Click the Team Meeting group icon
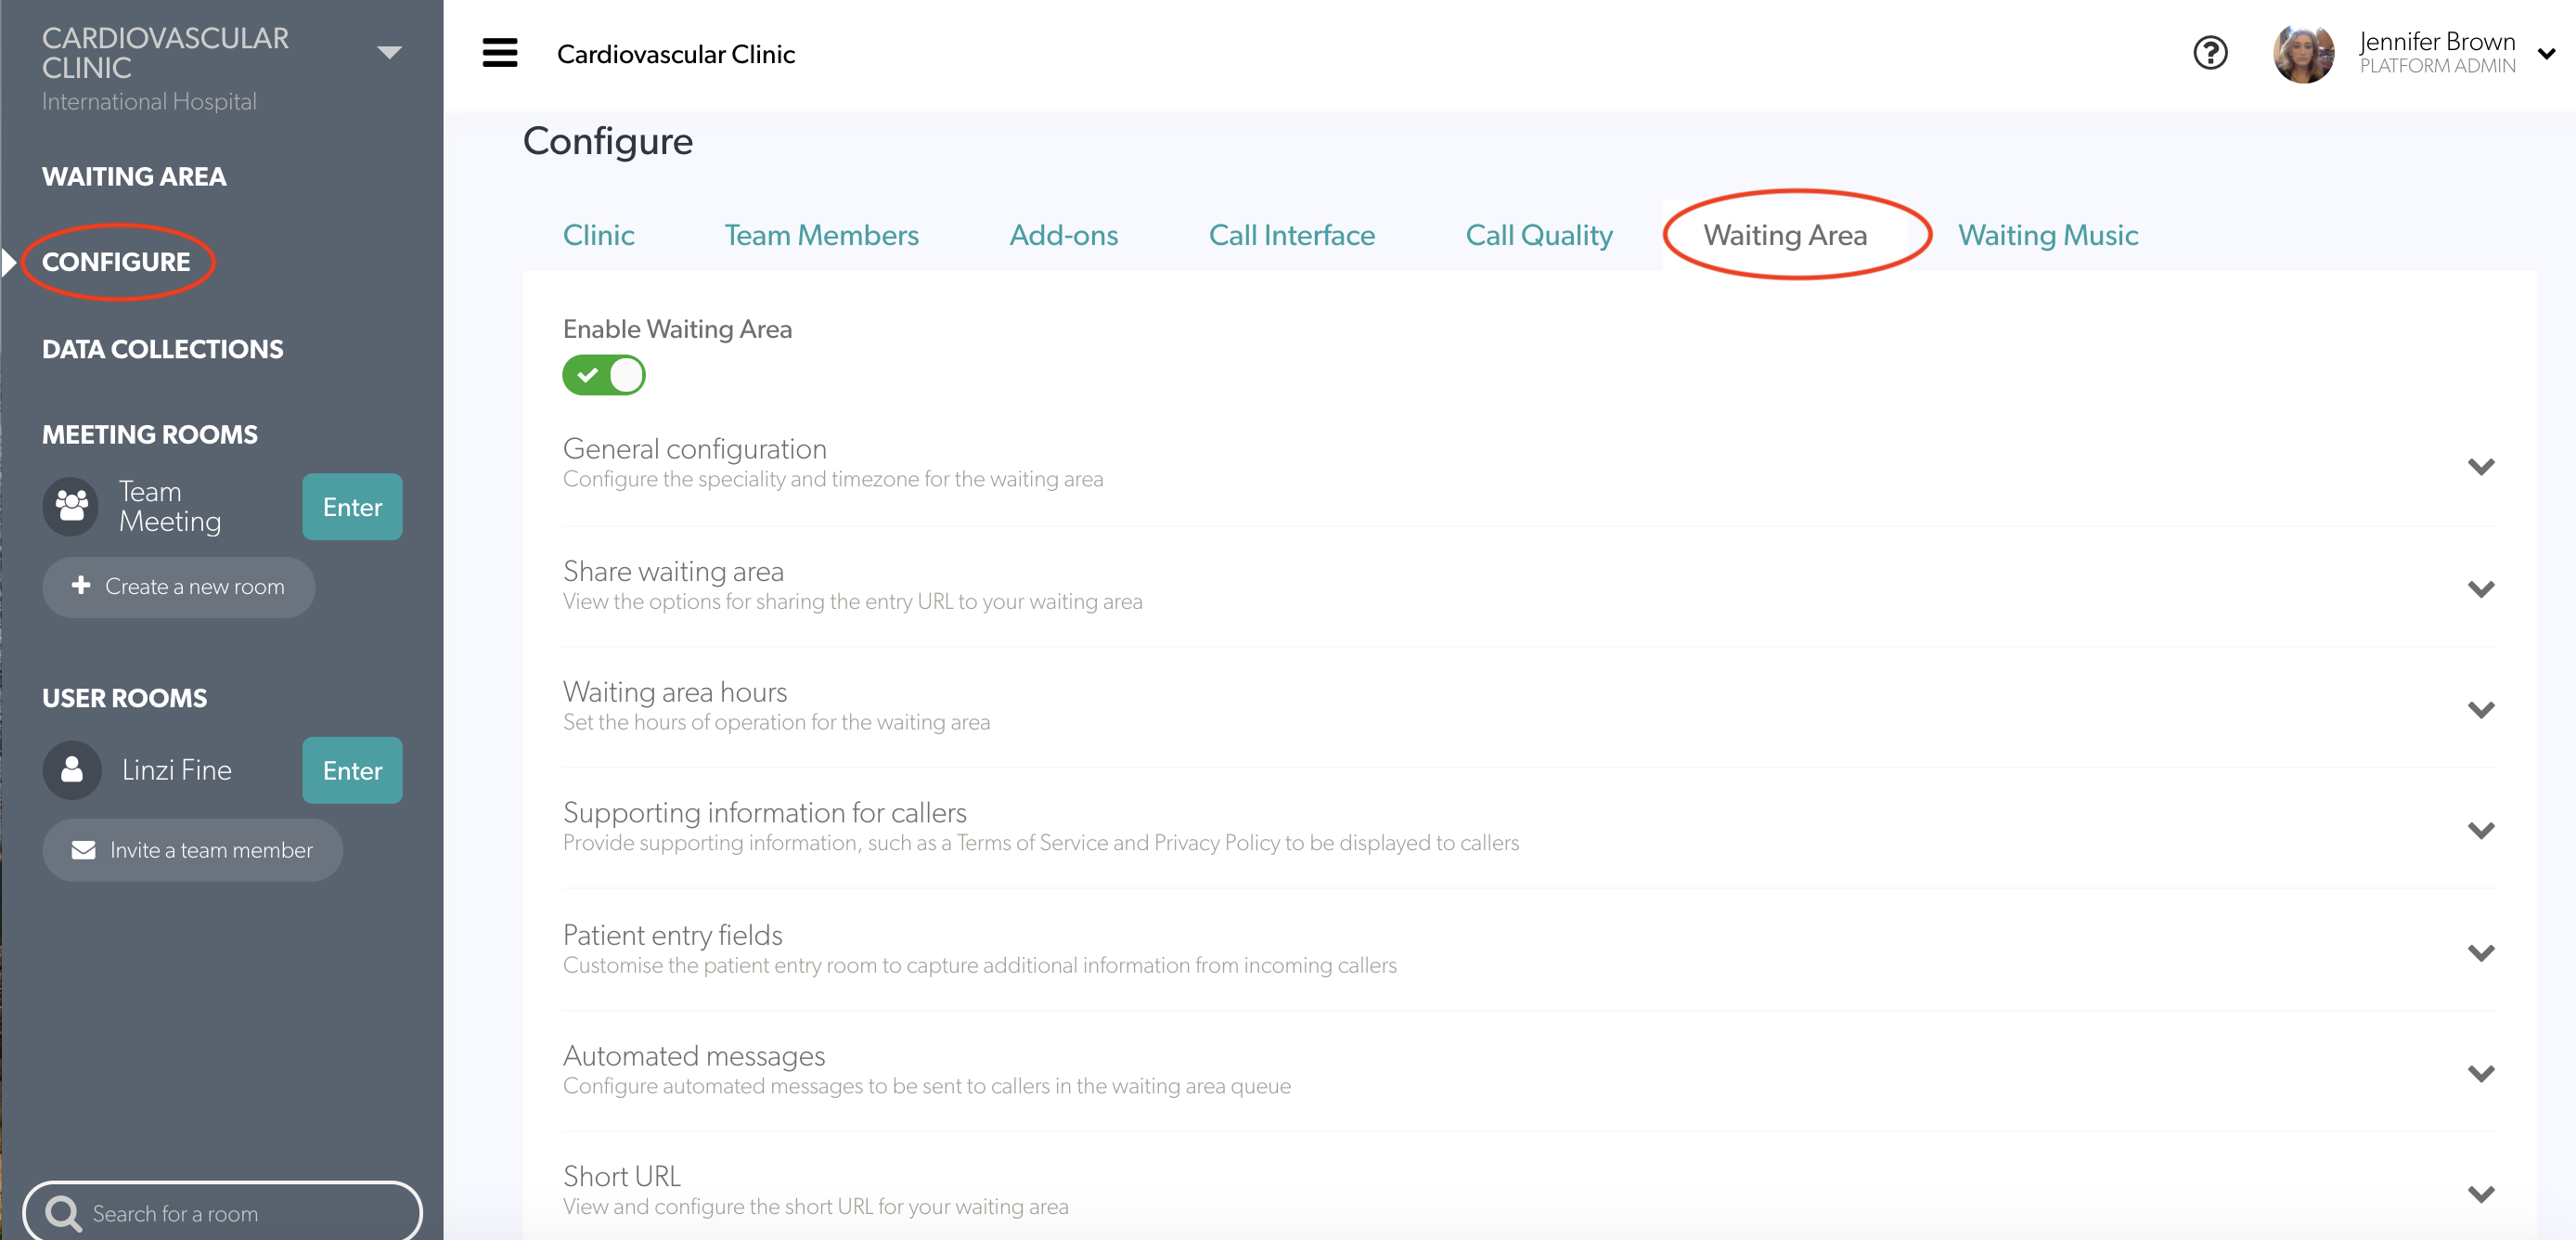2576x1240 pixels. (71, 506)
